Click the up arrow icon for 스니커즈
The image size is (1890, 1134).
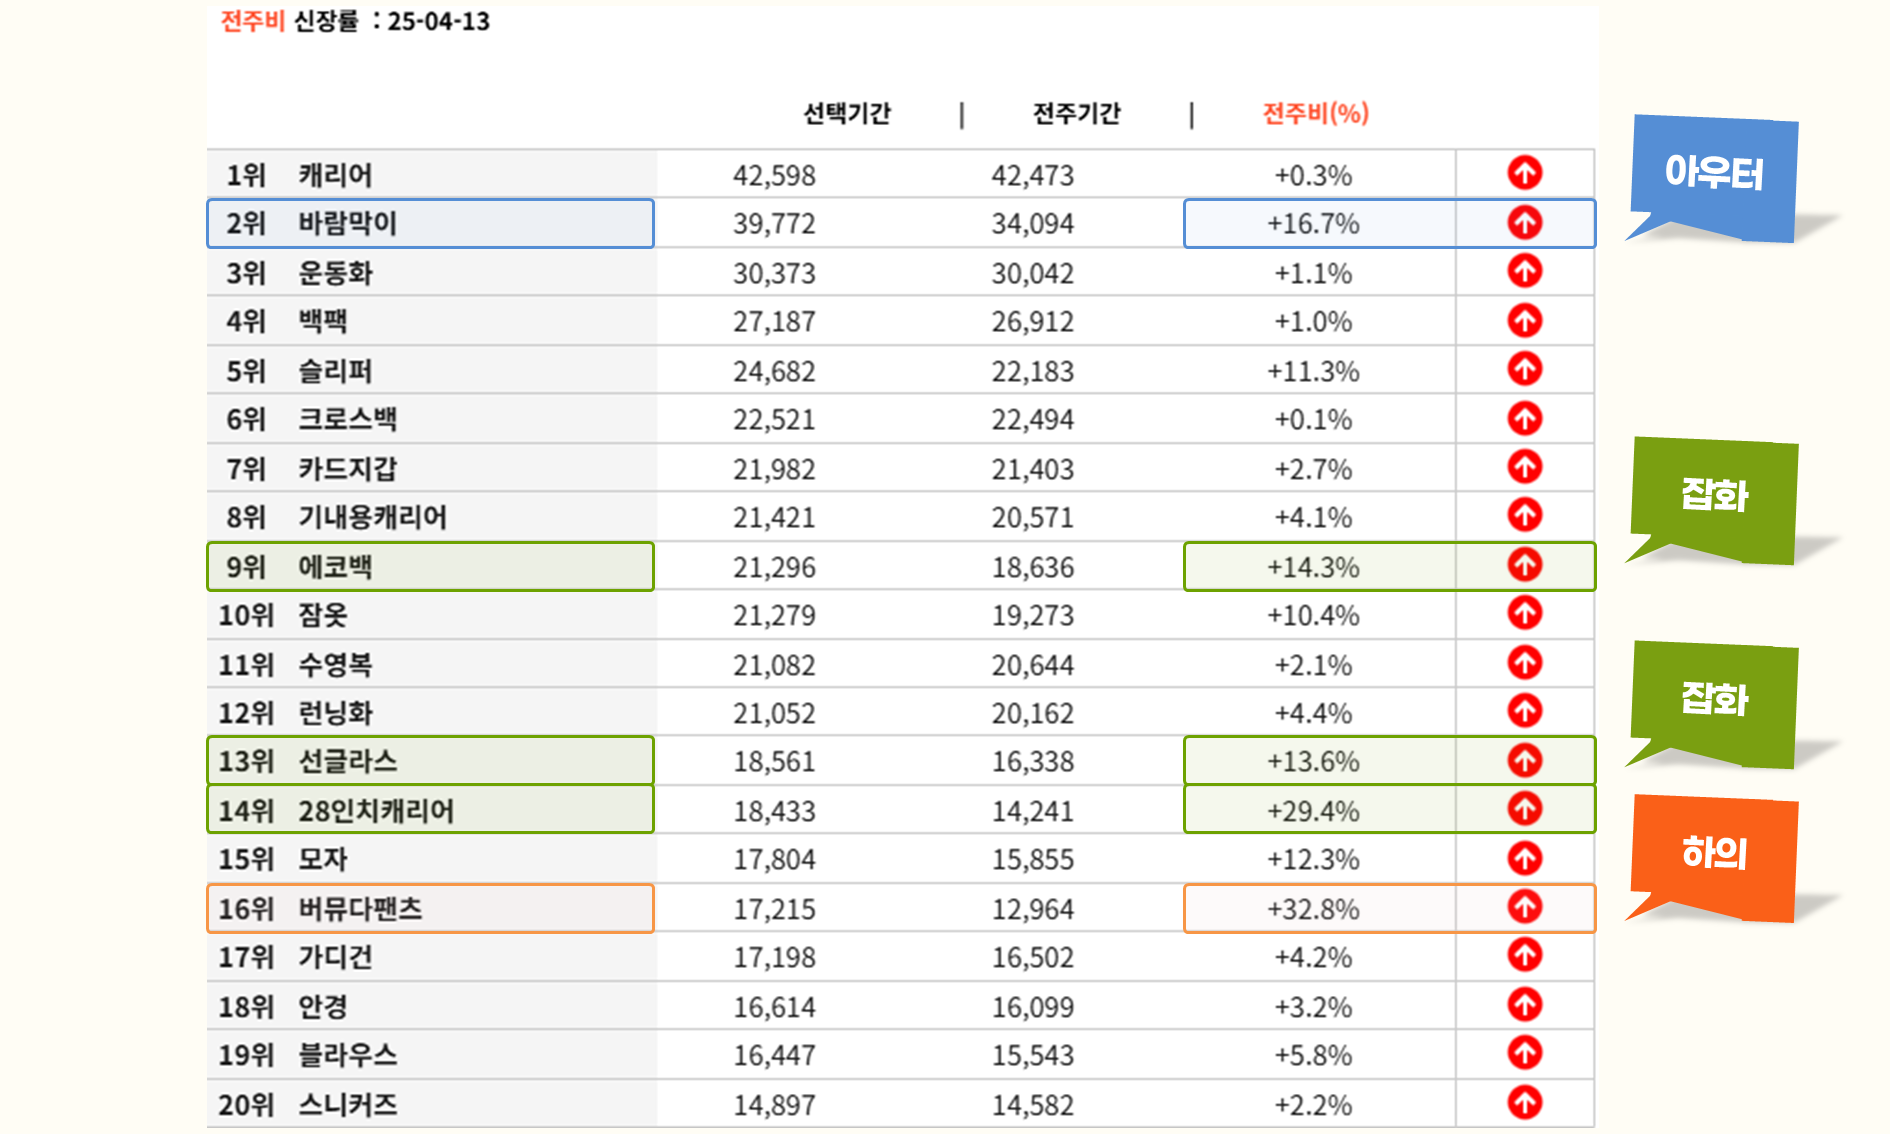click(1524, 1103)
